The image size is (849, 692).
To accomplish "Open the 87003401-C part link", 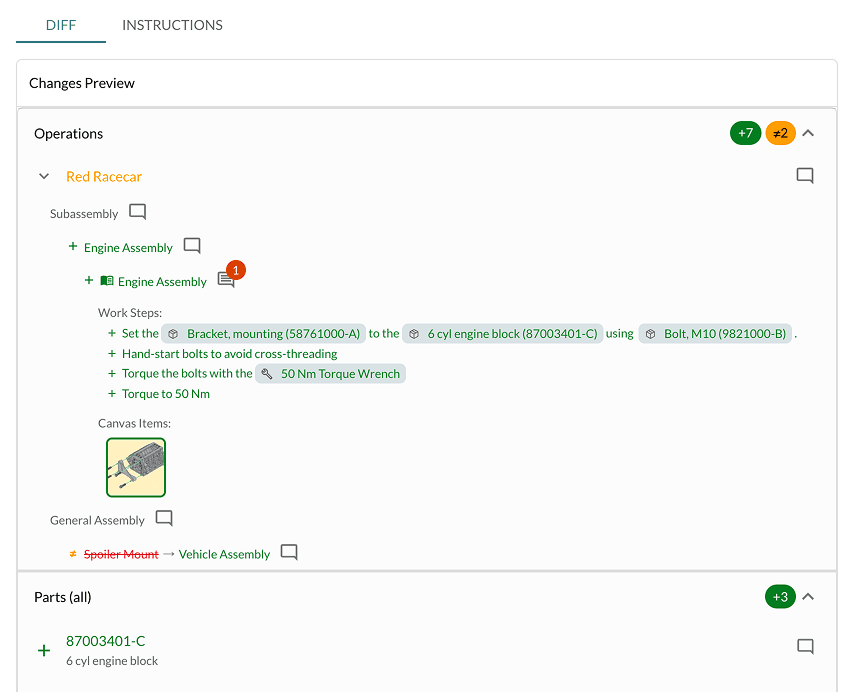I will (105, 640).
